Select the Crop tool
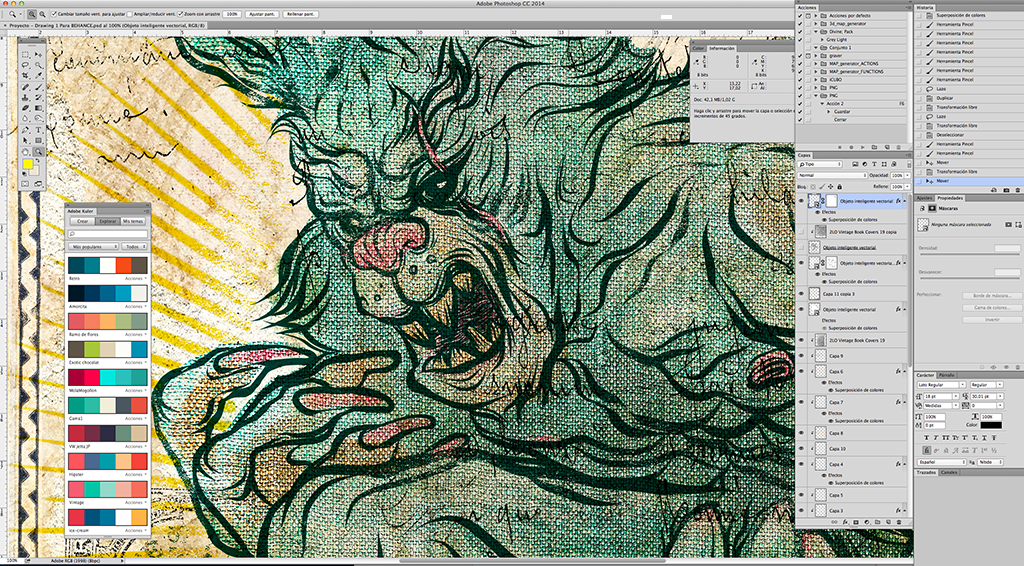Image resolution: width=1024 pixels, height=566 pixels. (25, 76)
